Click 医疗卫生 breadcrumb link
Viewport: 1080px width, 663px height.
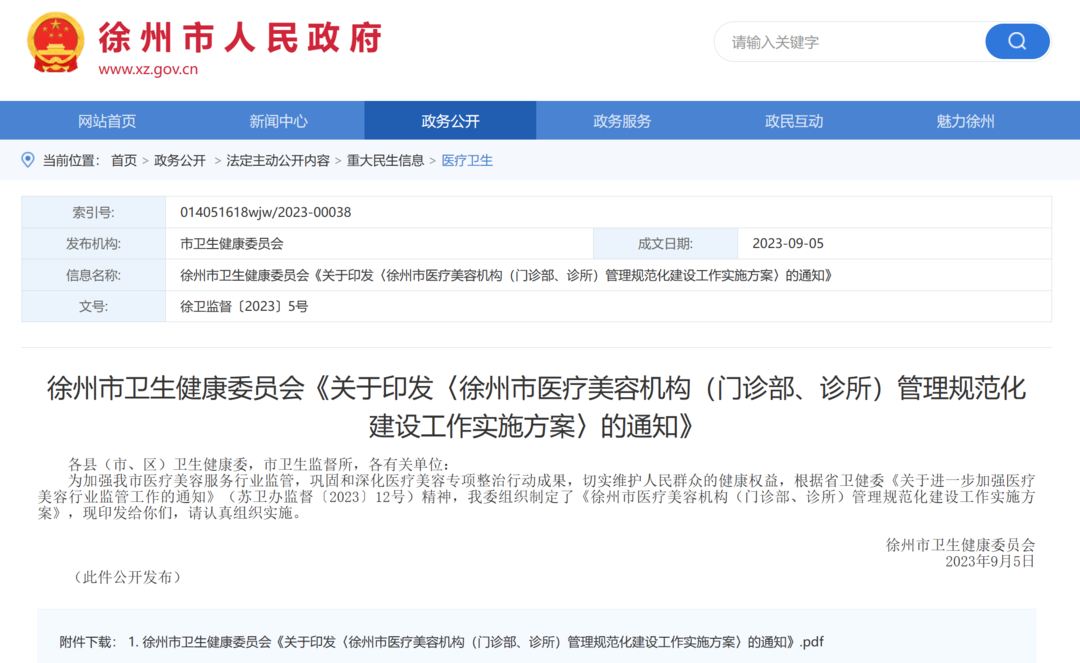467,160
